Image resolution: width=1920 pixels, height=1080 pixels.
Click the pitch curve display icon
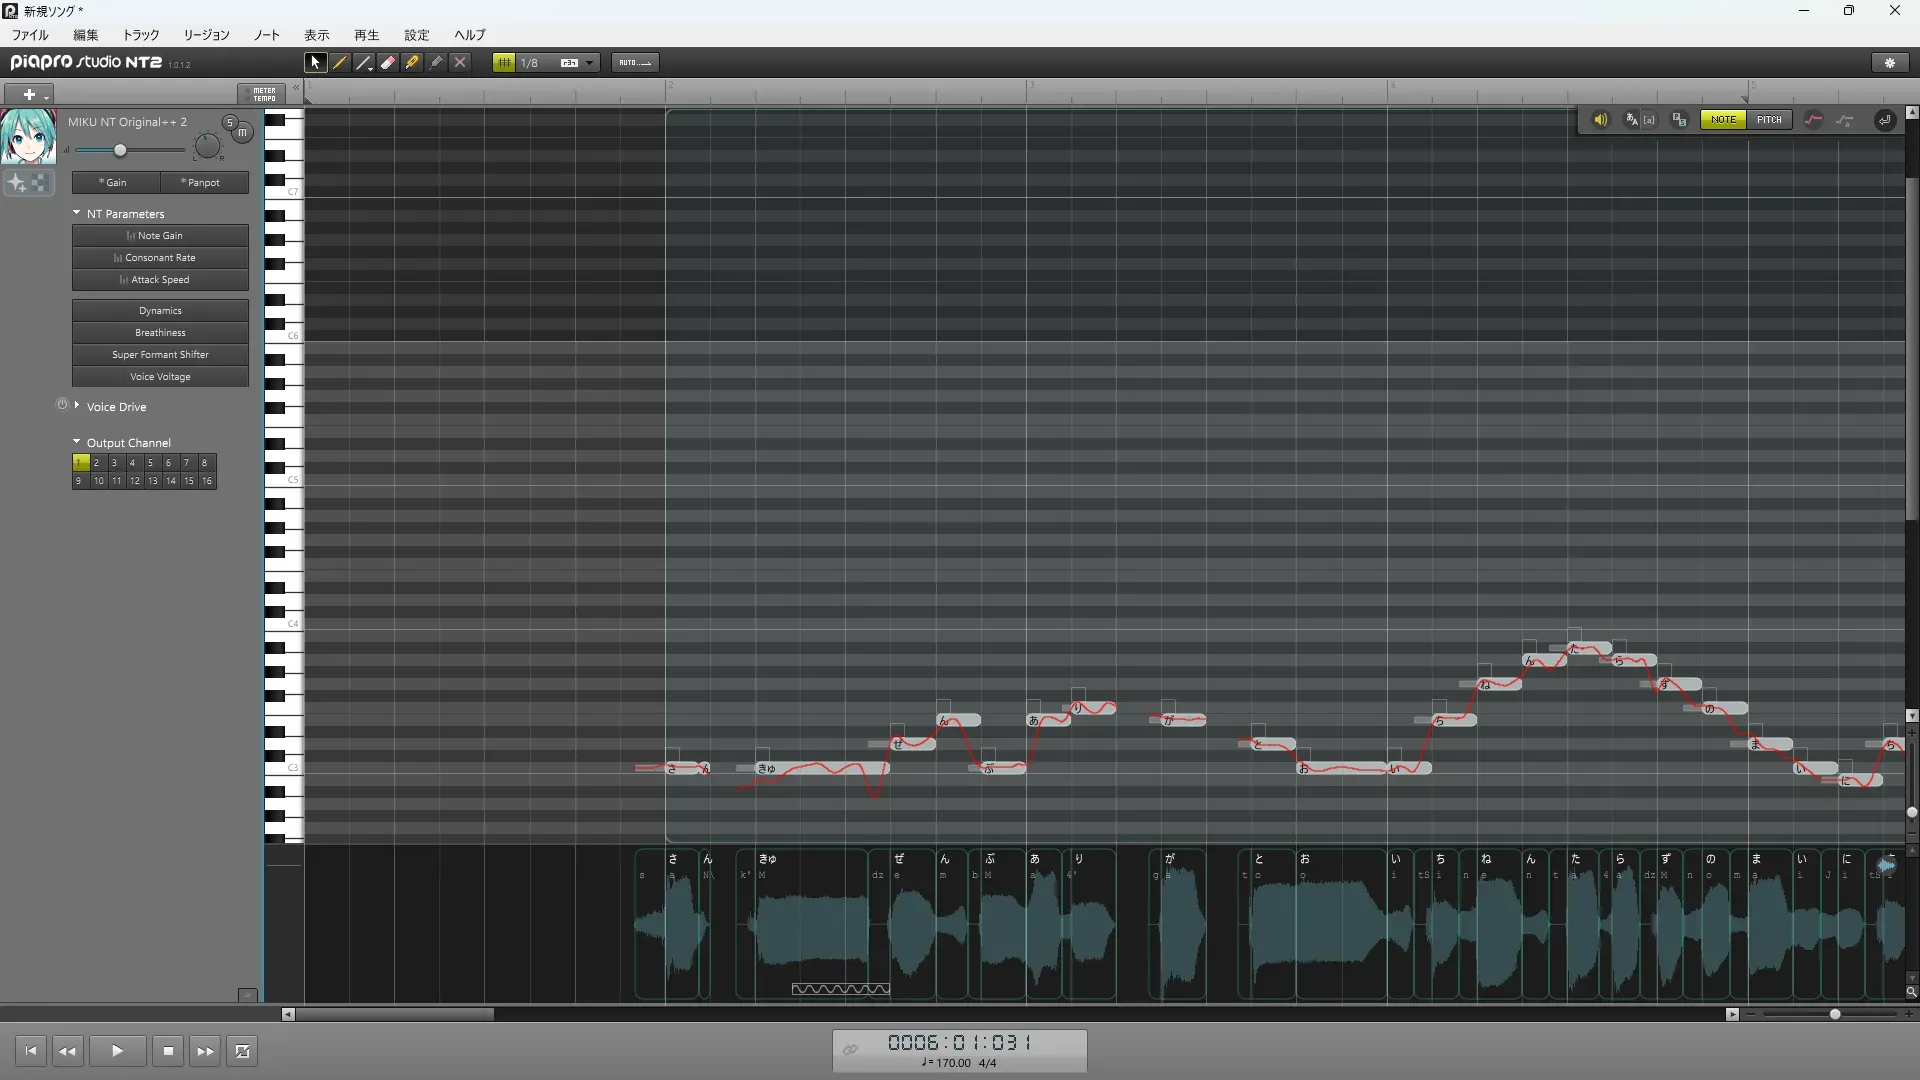(1813, 120)
